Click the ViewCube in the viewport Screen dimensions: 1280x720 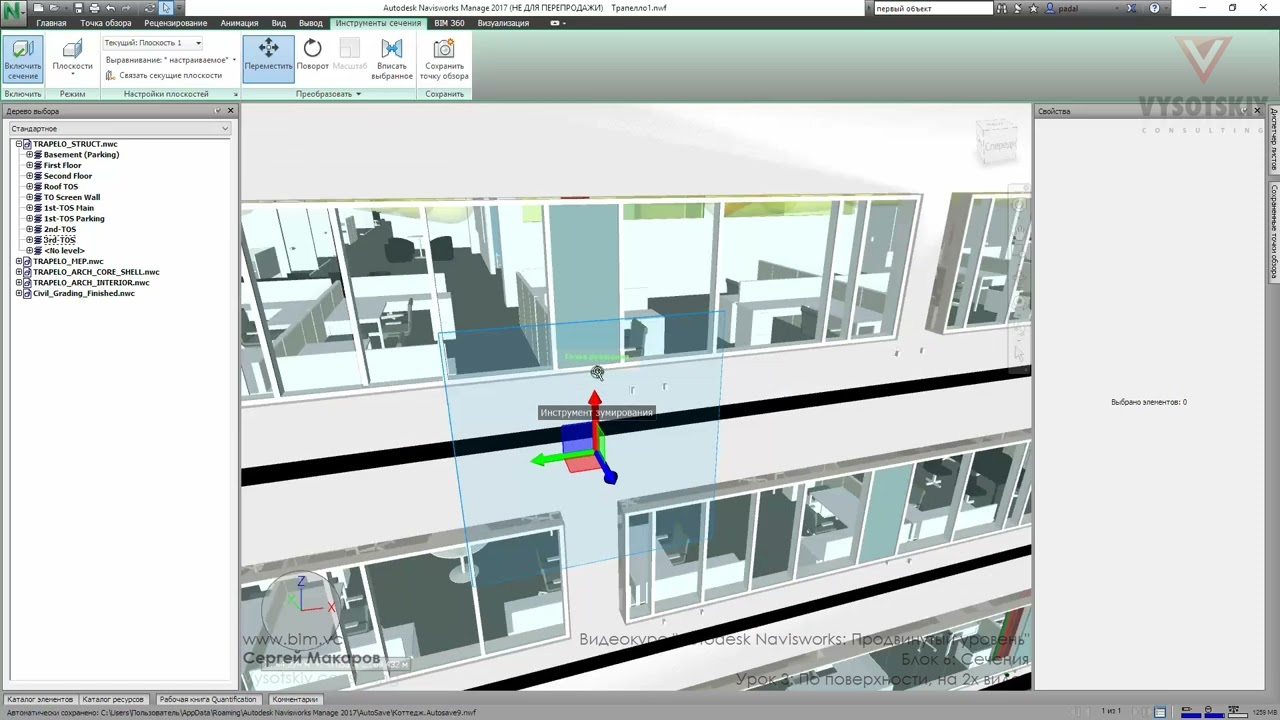coord(997,144)
